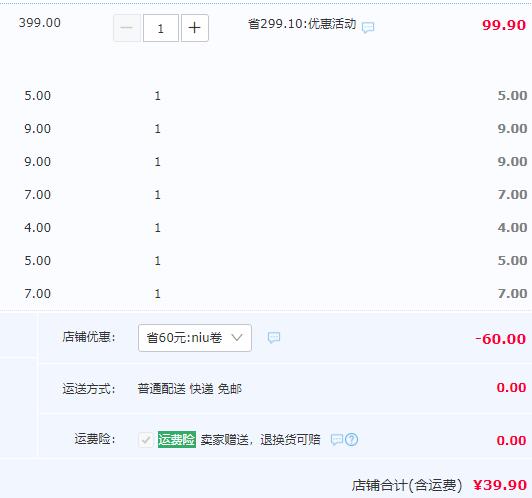Select the 399.00 original price
The height and width of the screenshot is (498, 532).
pos(40,23)
